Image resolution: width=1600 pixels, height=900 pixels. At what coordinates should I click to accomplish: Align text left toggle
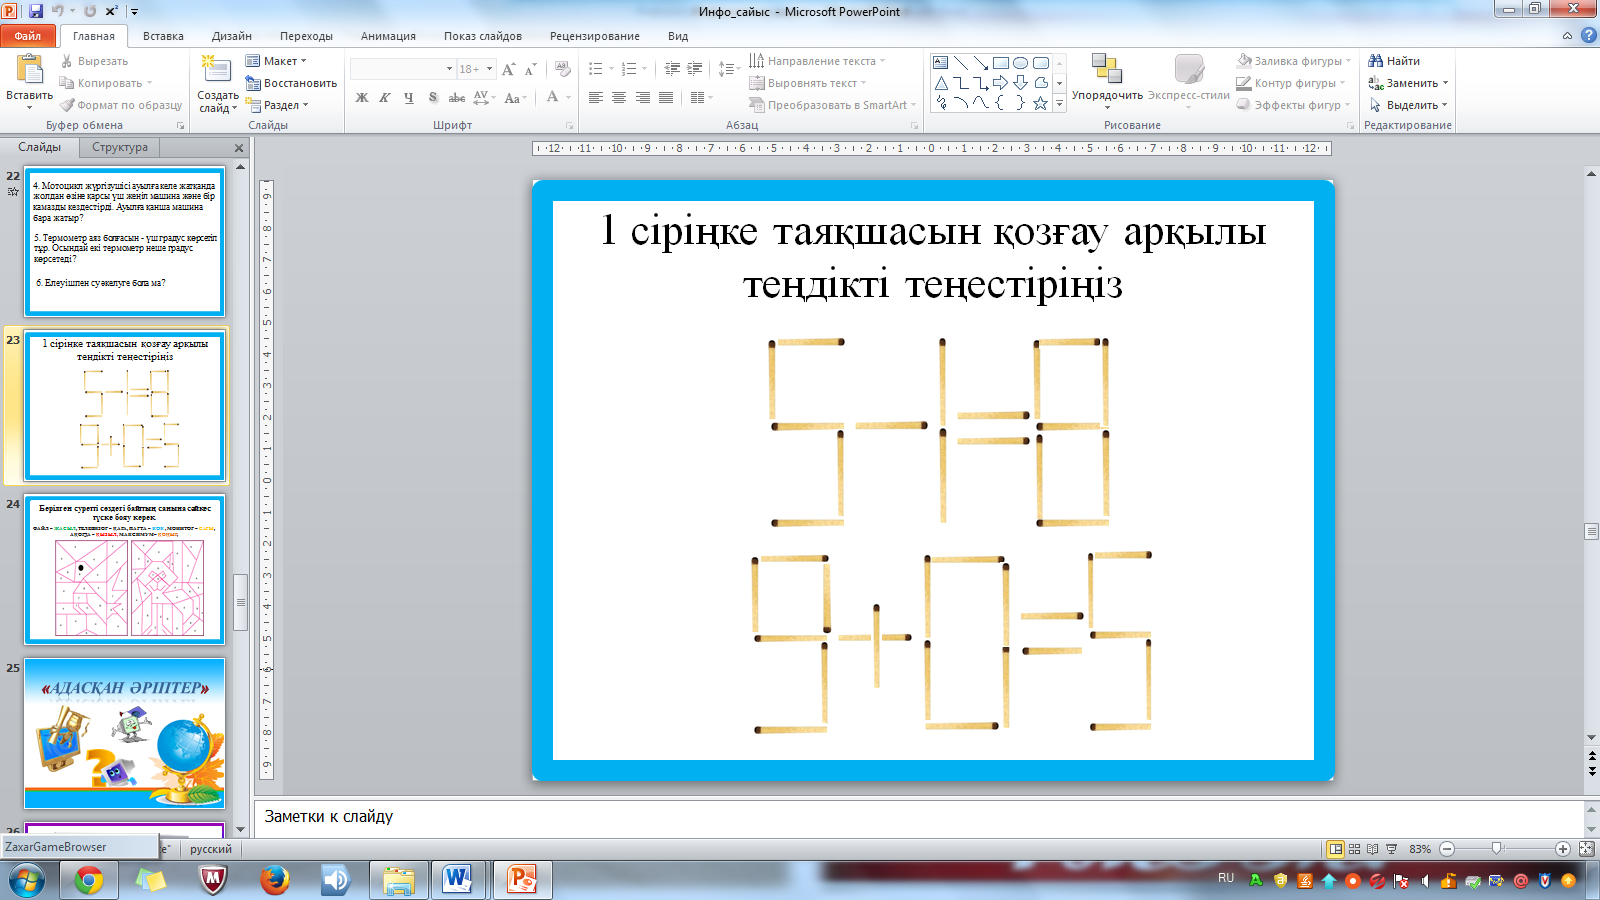tap(596, 97)
